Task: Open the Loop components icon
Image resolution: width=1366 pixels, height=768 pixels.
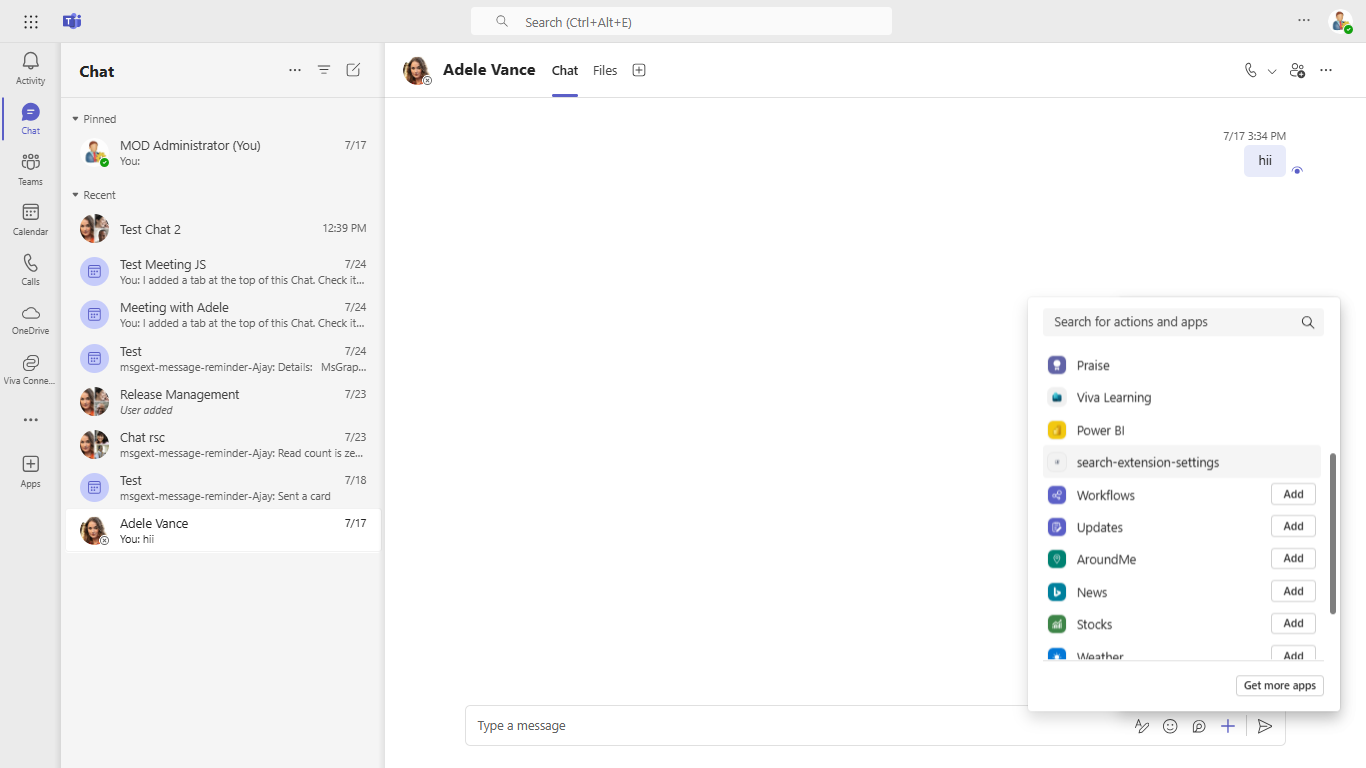Action: (x=1199, y=726)
